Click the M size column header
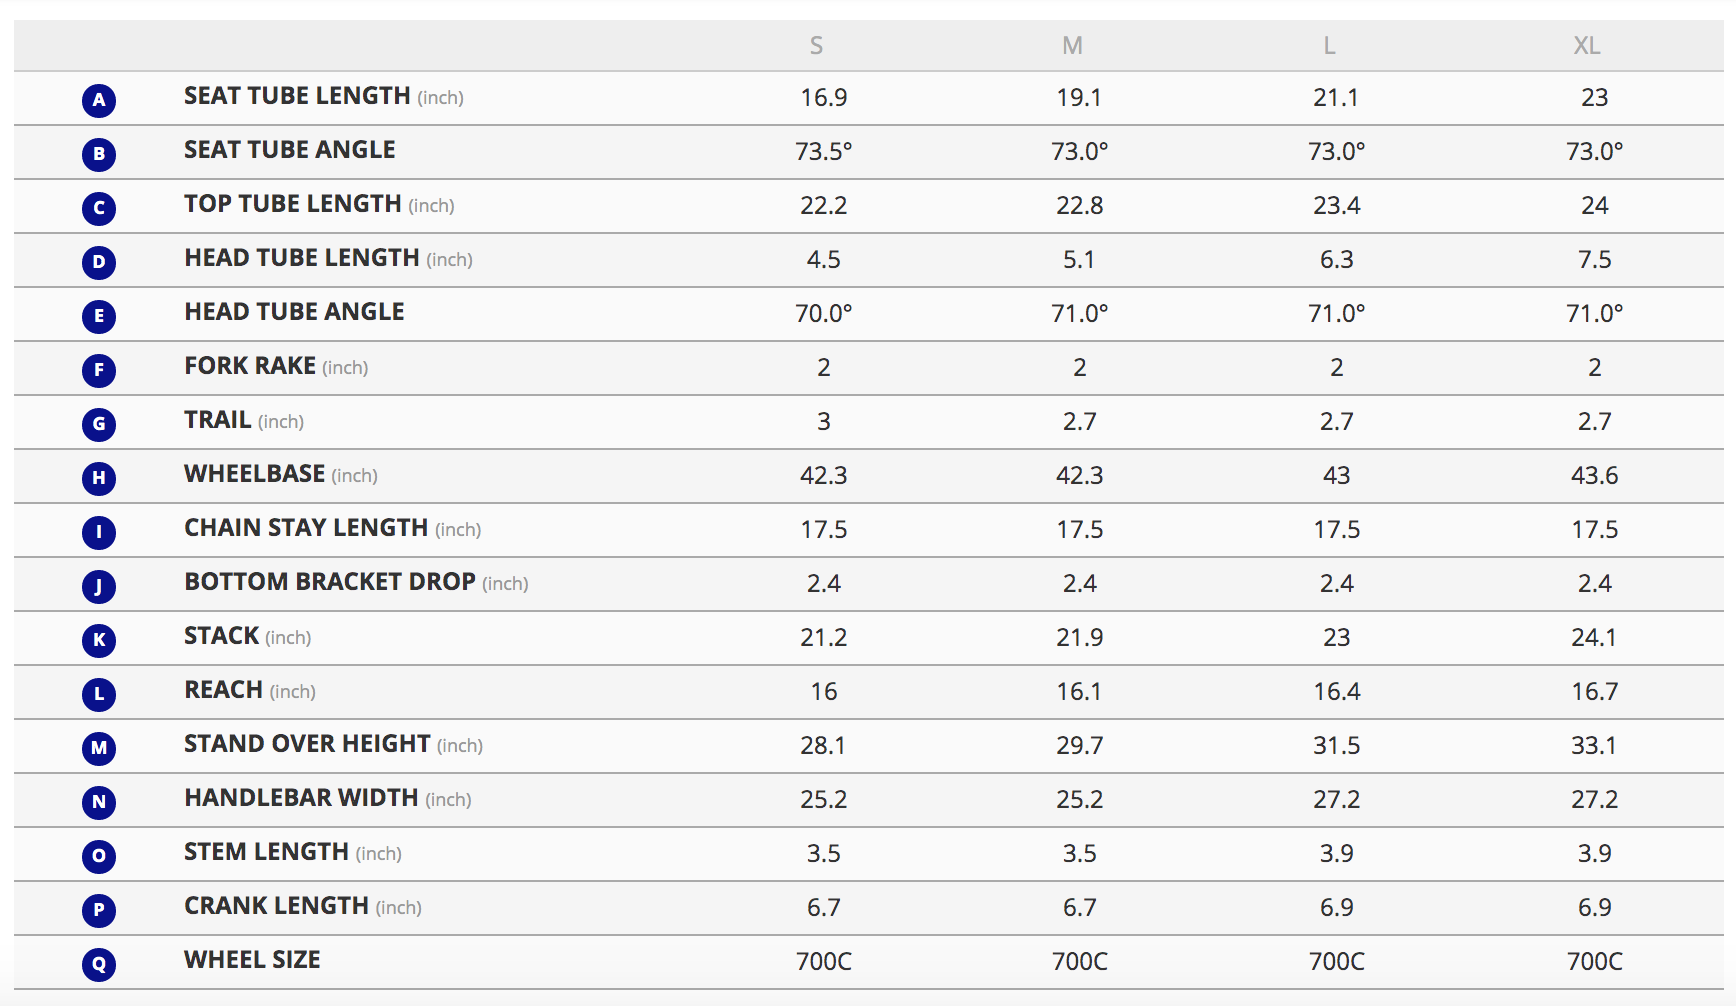 coord(1072,46)
